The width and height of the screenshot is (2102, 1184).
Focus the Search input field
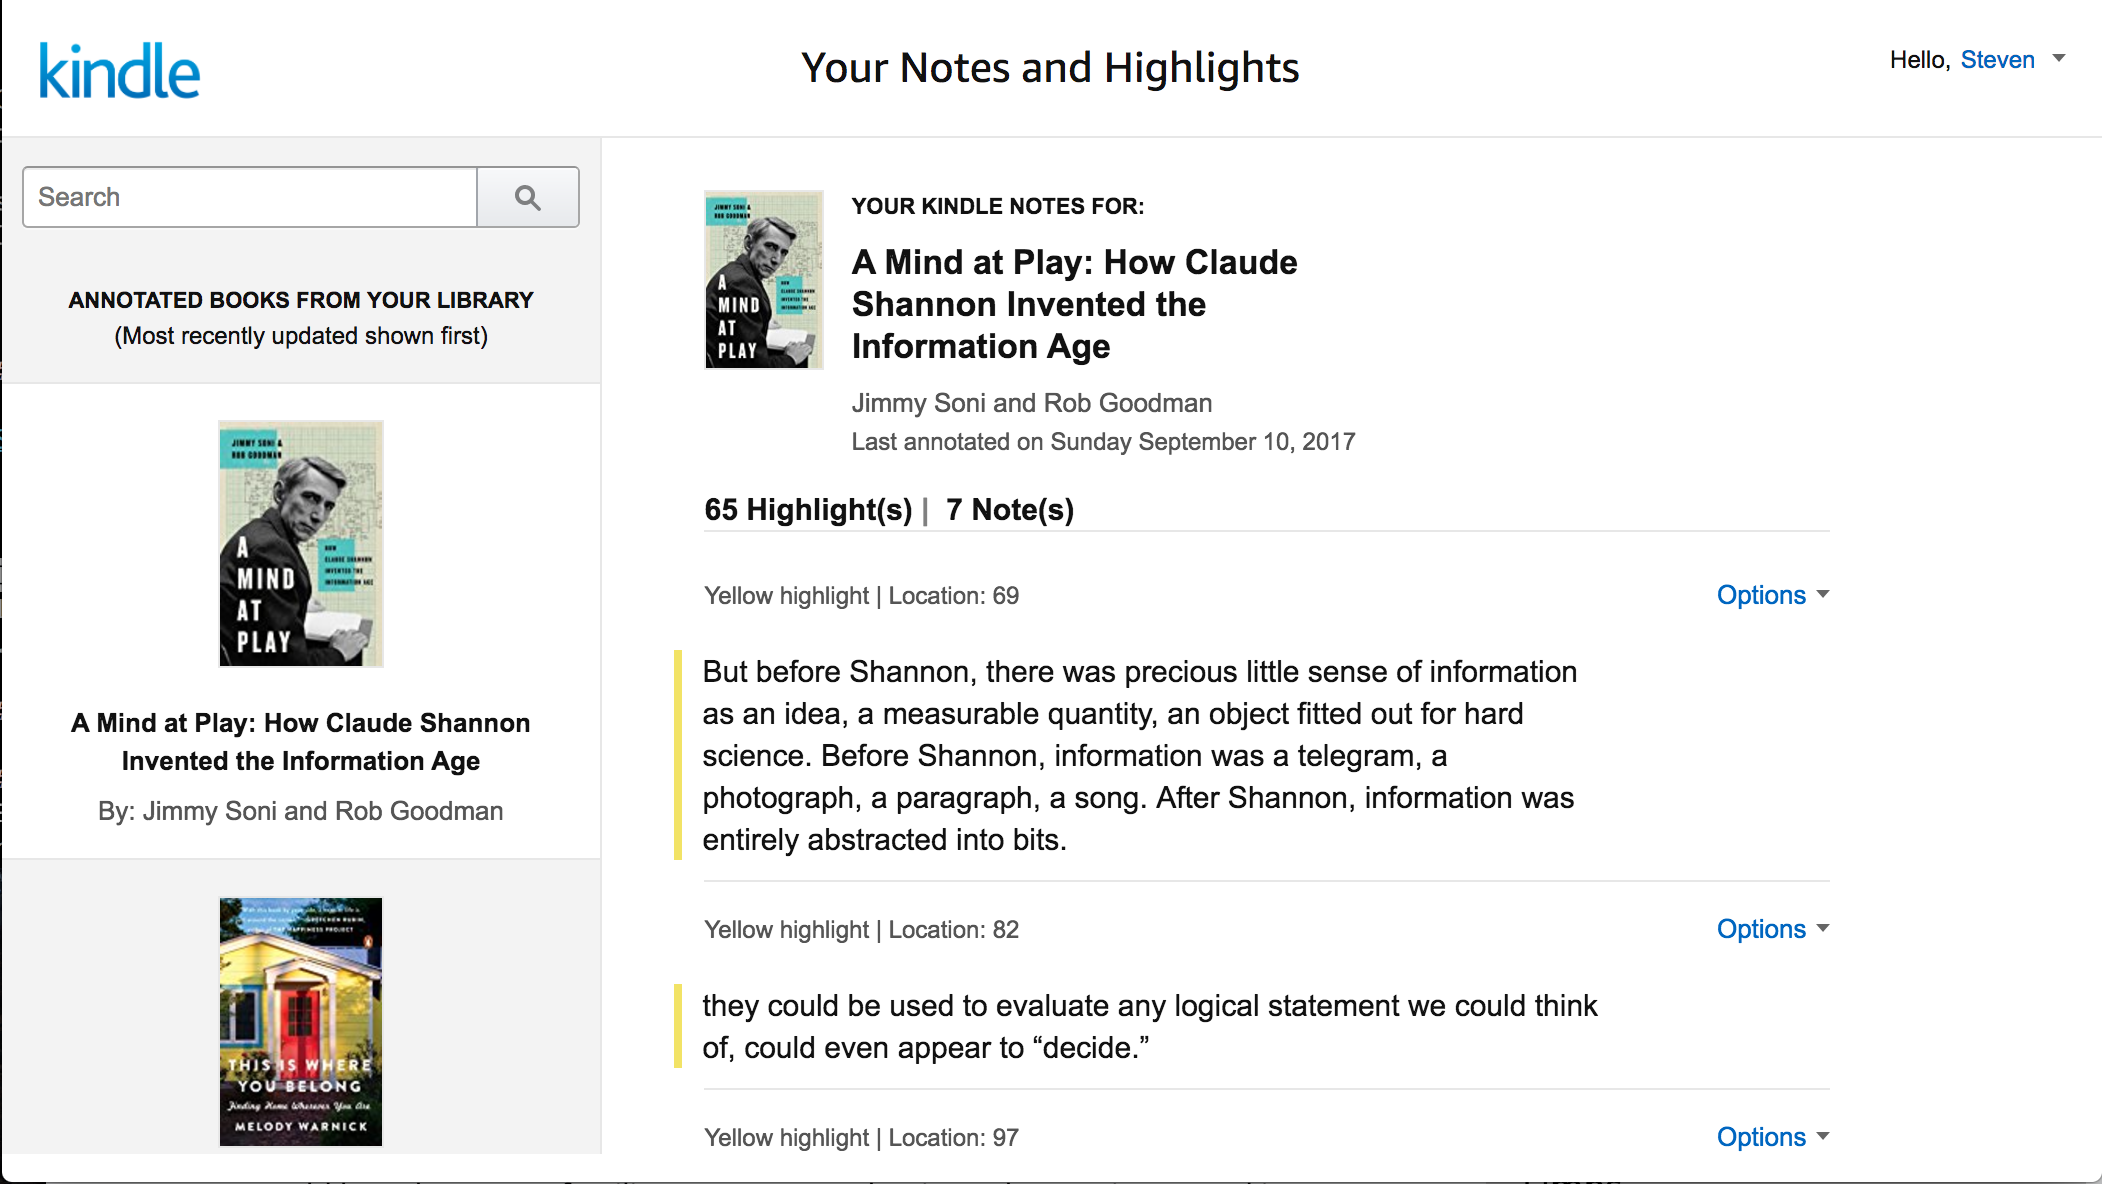pos(250,197)
